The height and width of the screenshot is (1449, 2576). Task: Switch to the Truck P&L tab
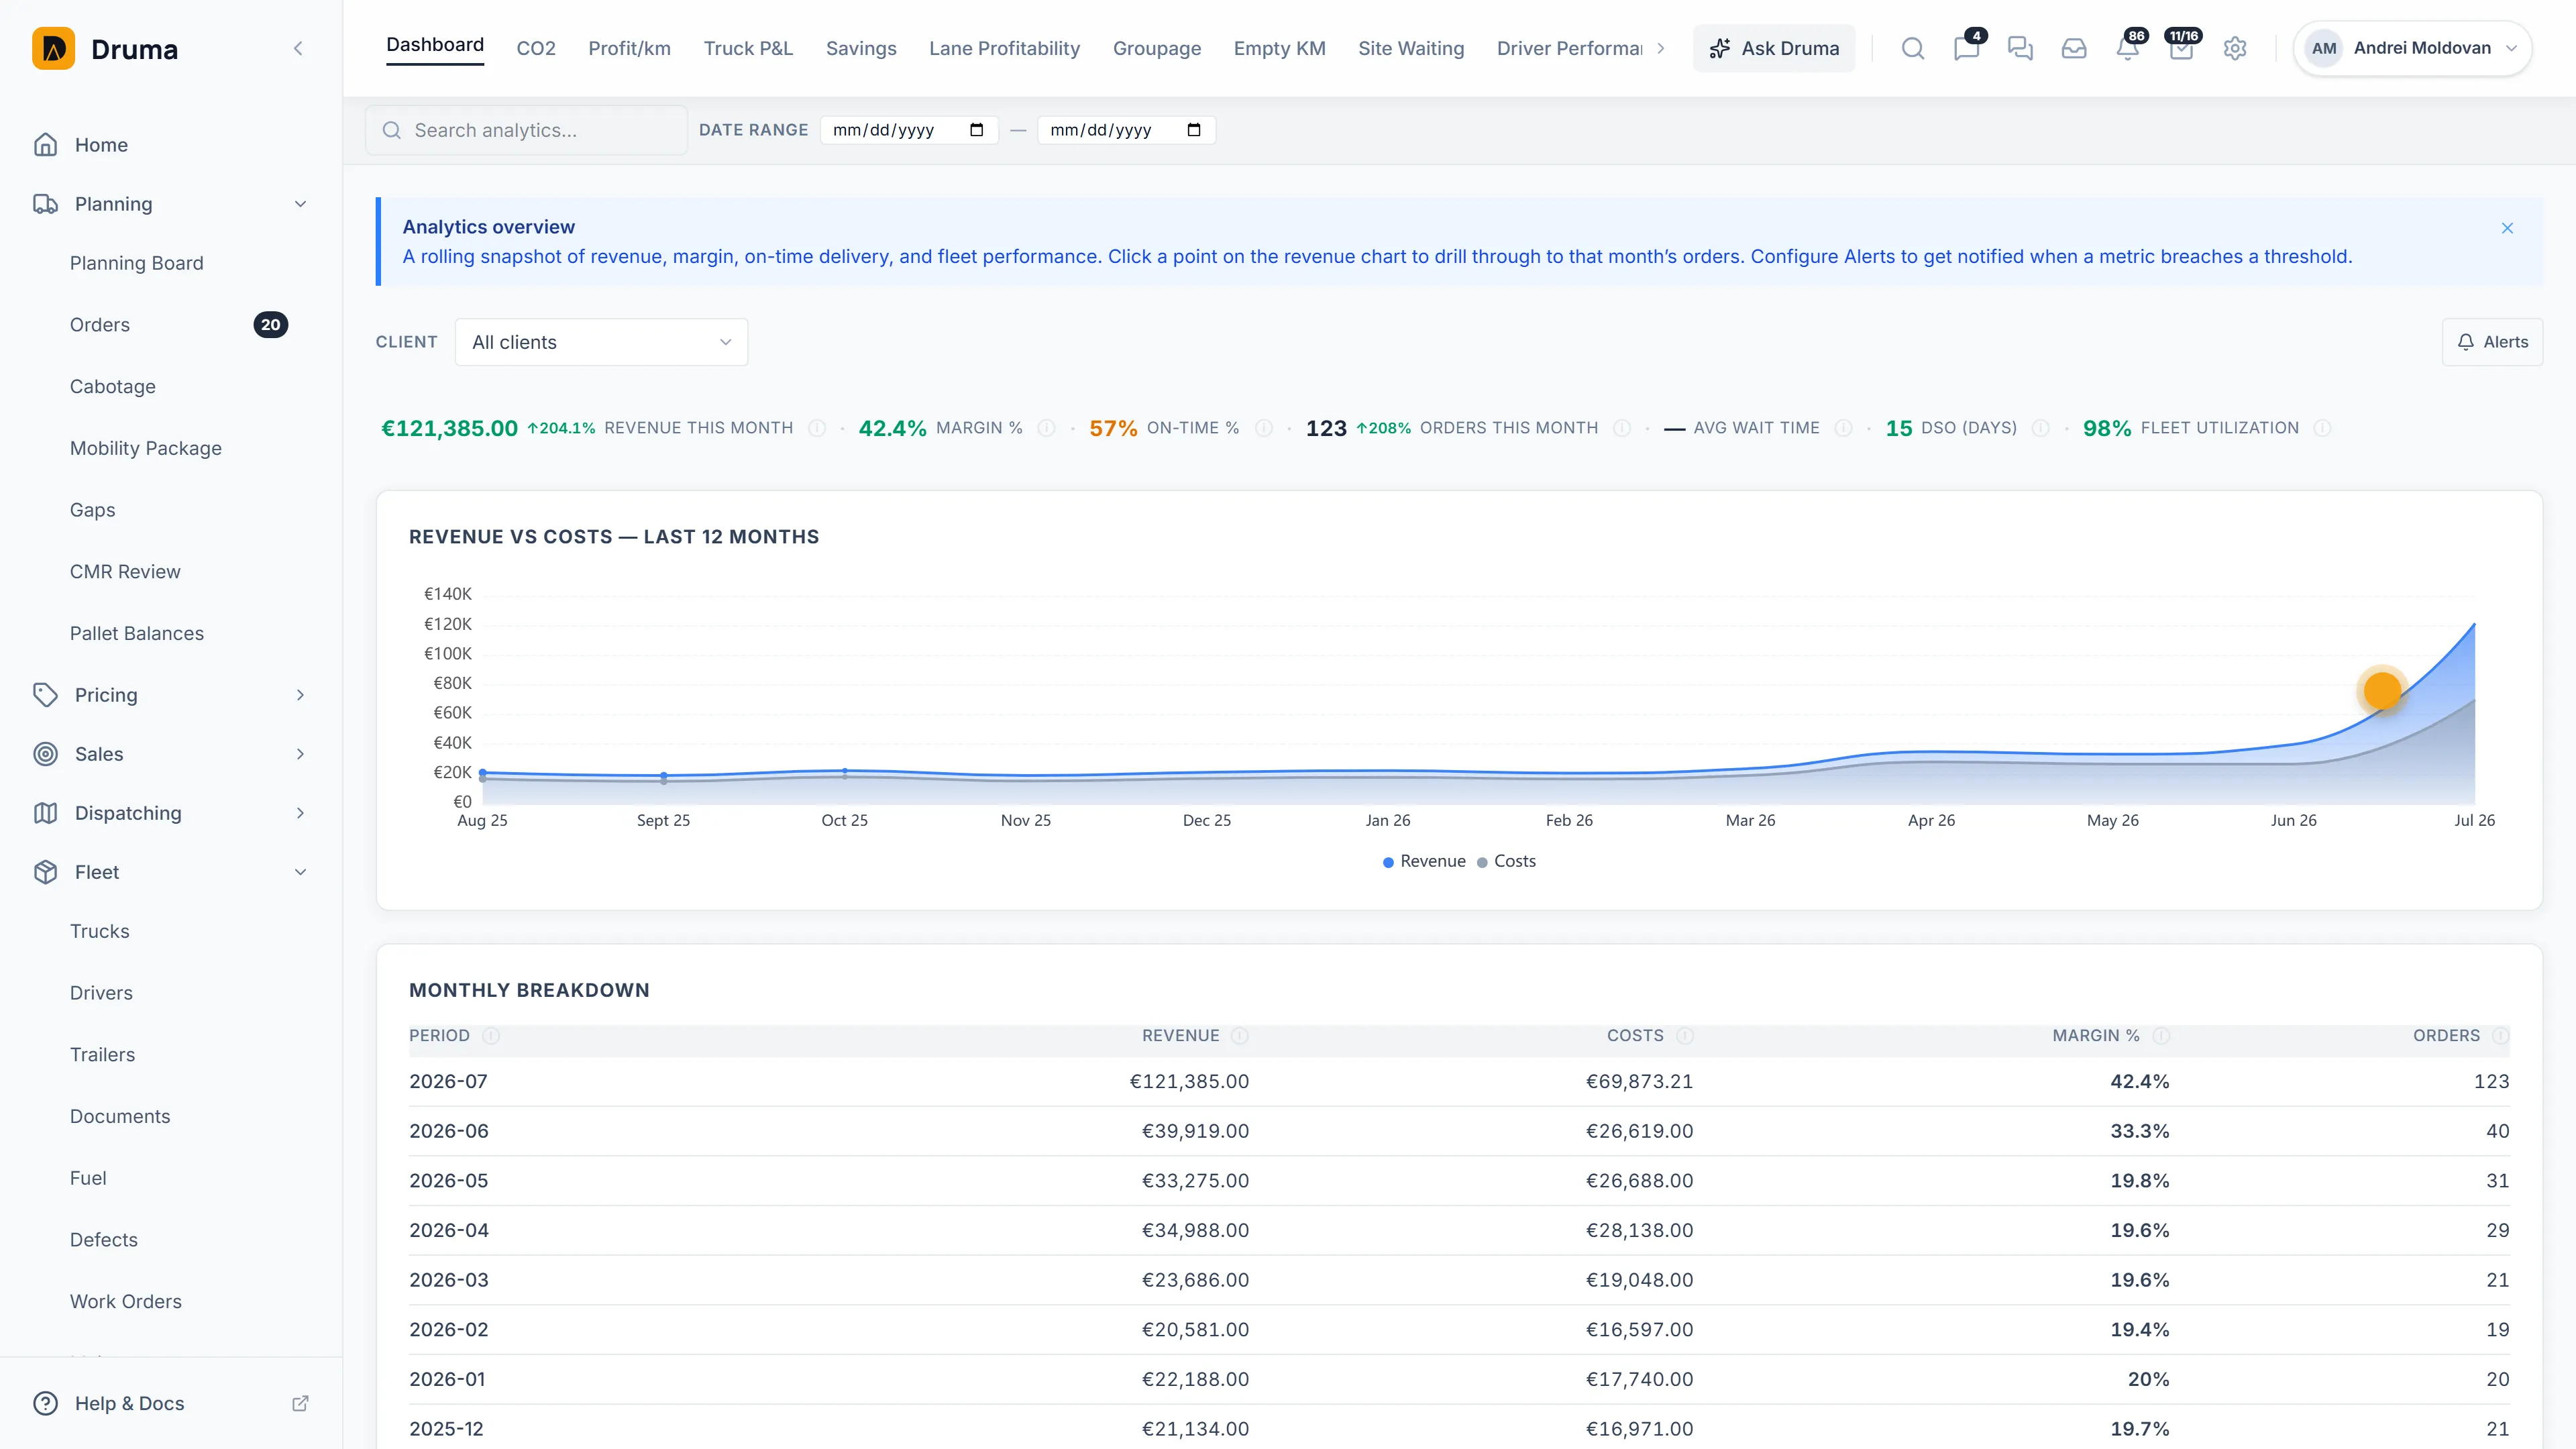pos(748,48)
